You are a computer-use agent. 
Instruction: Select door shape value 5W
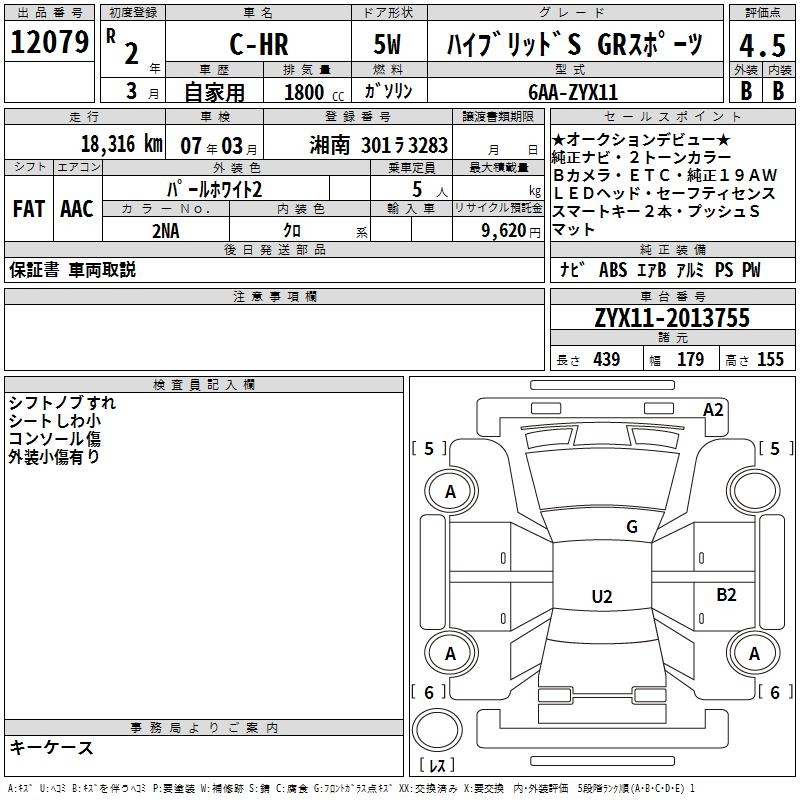[387, 44]
